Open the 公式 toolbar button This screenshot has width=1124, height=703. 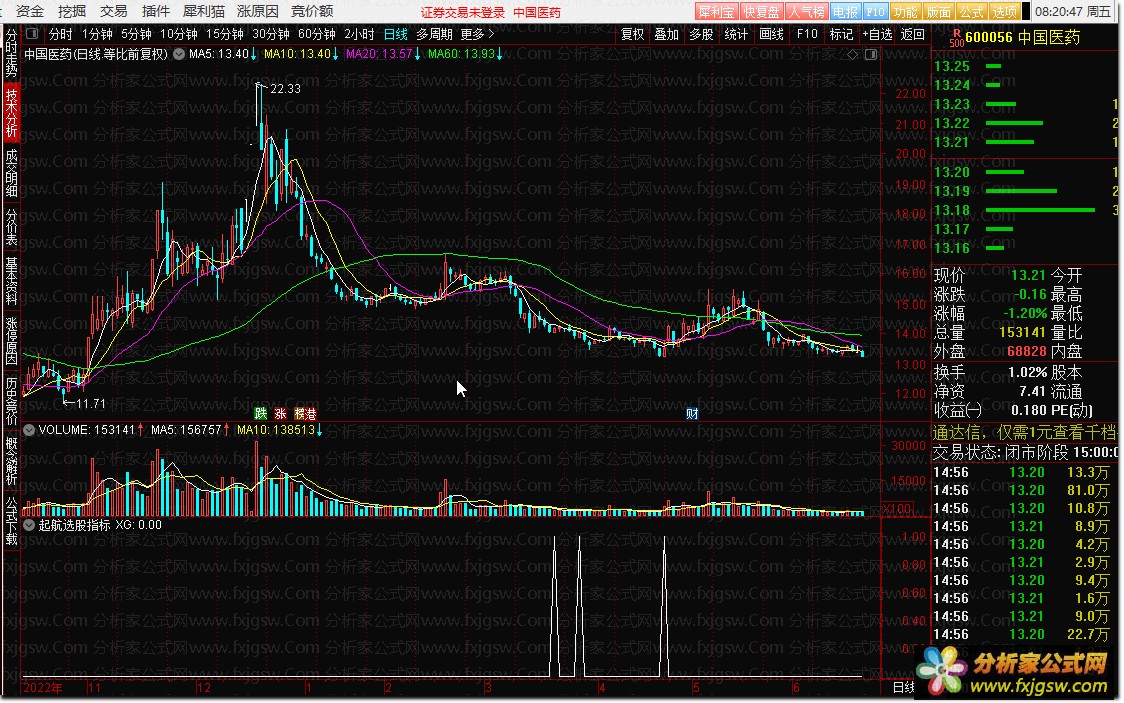pos(971,11)
